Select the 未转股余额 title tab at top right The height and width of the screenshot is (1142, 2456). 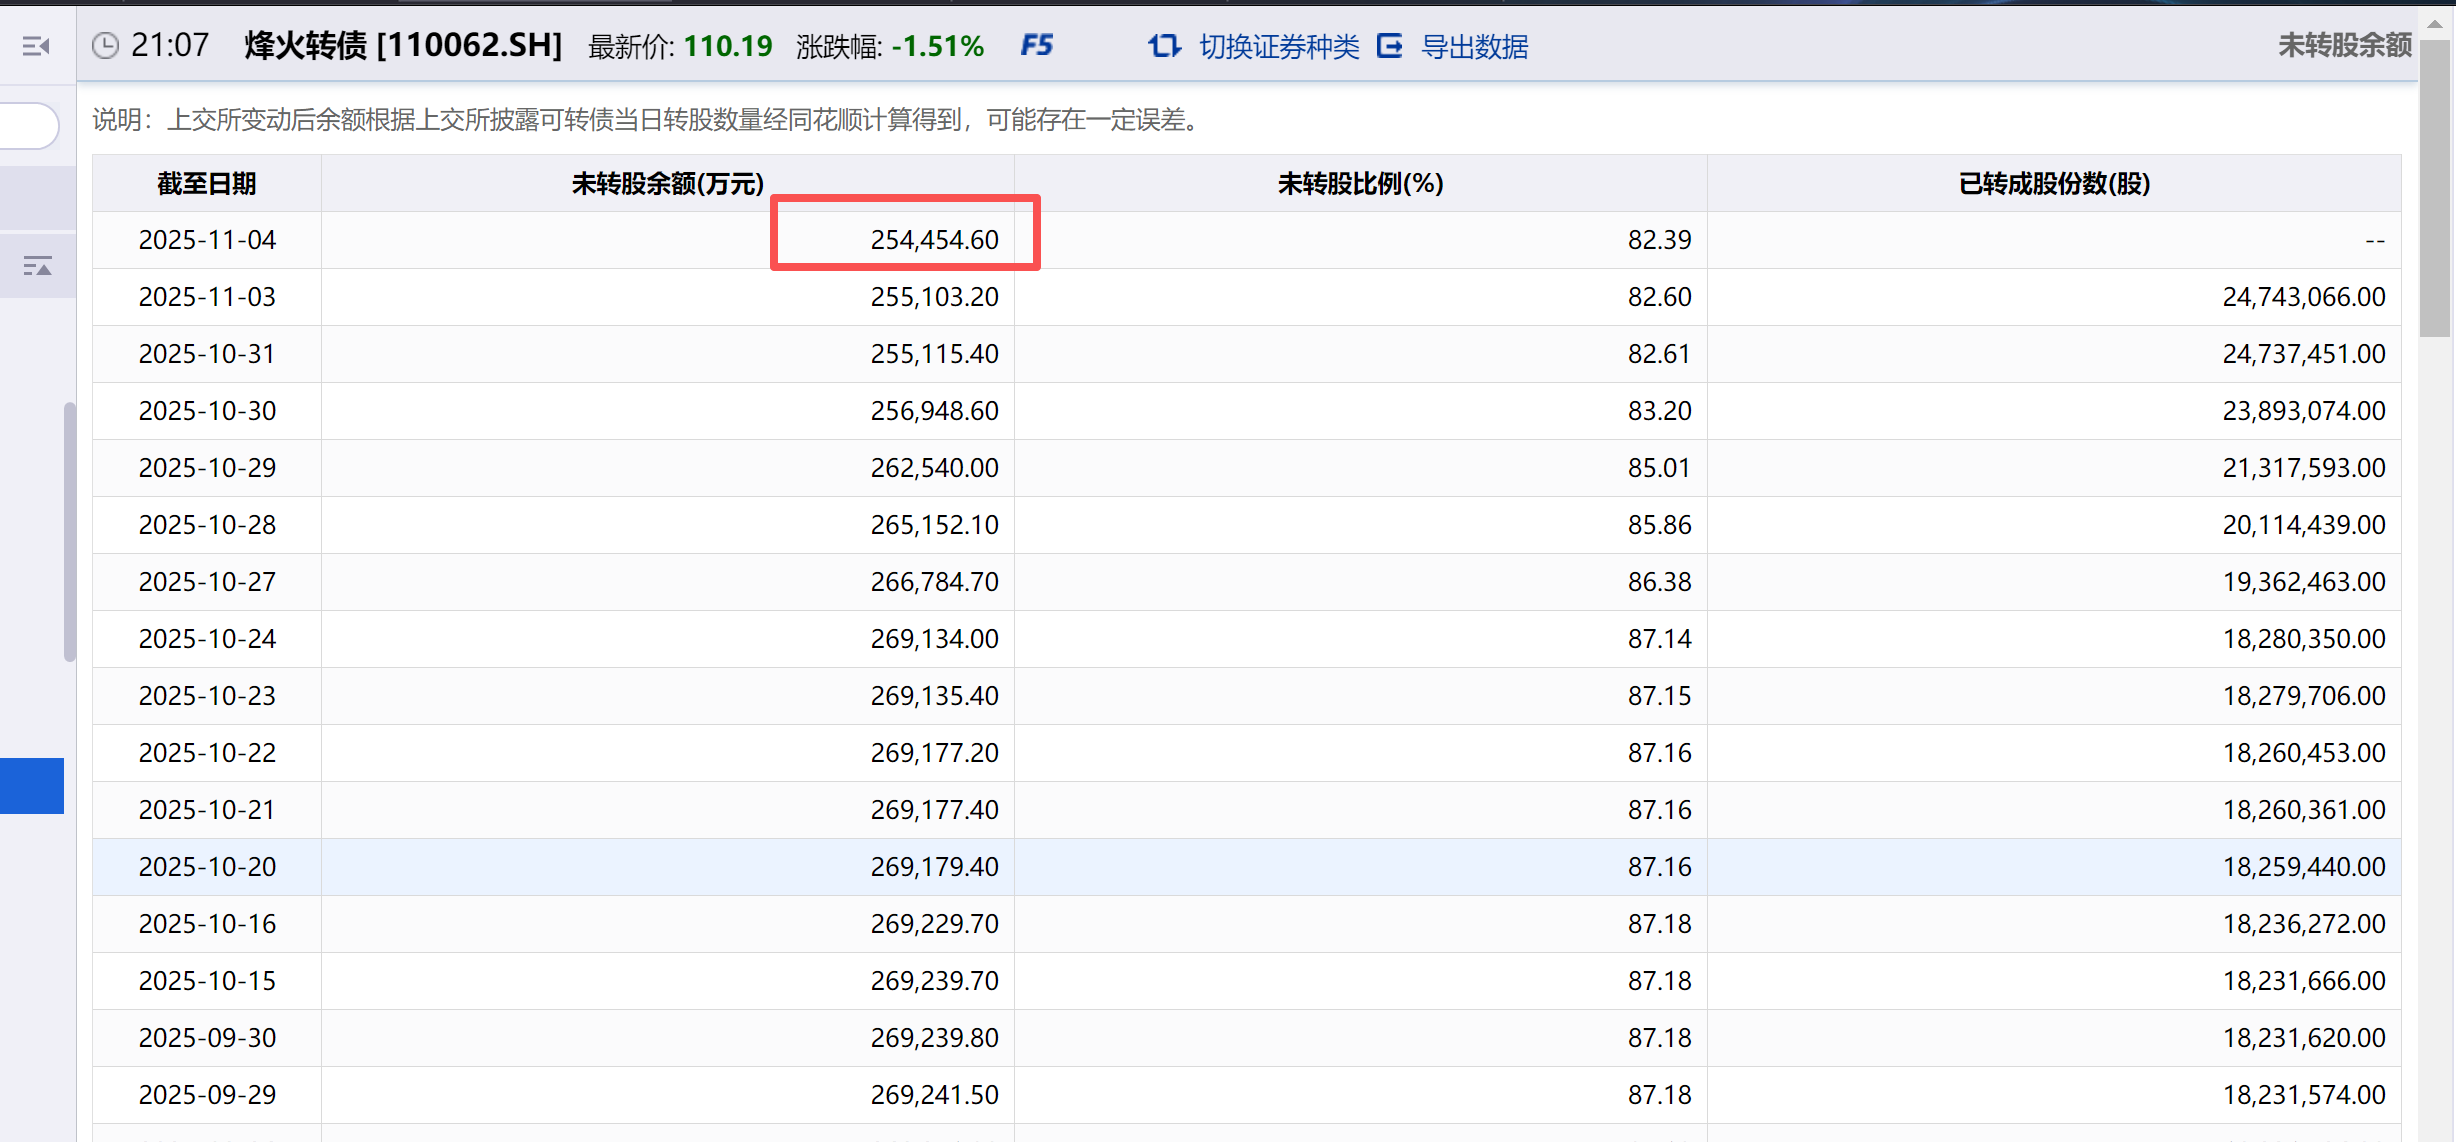click(2344, 45)
